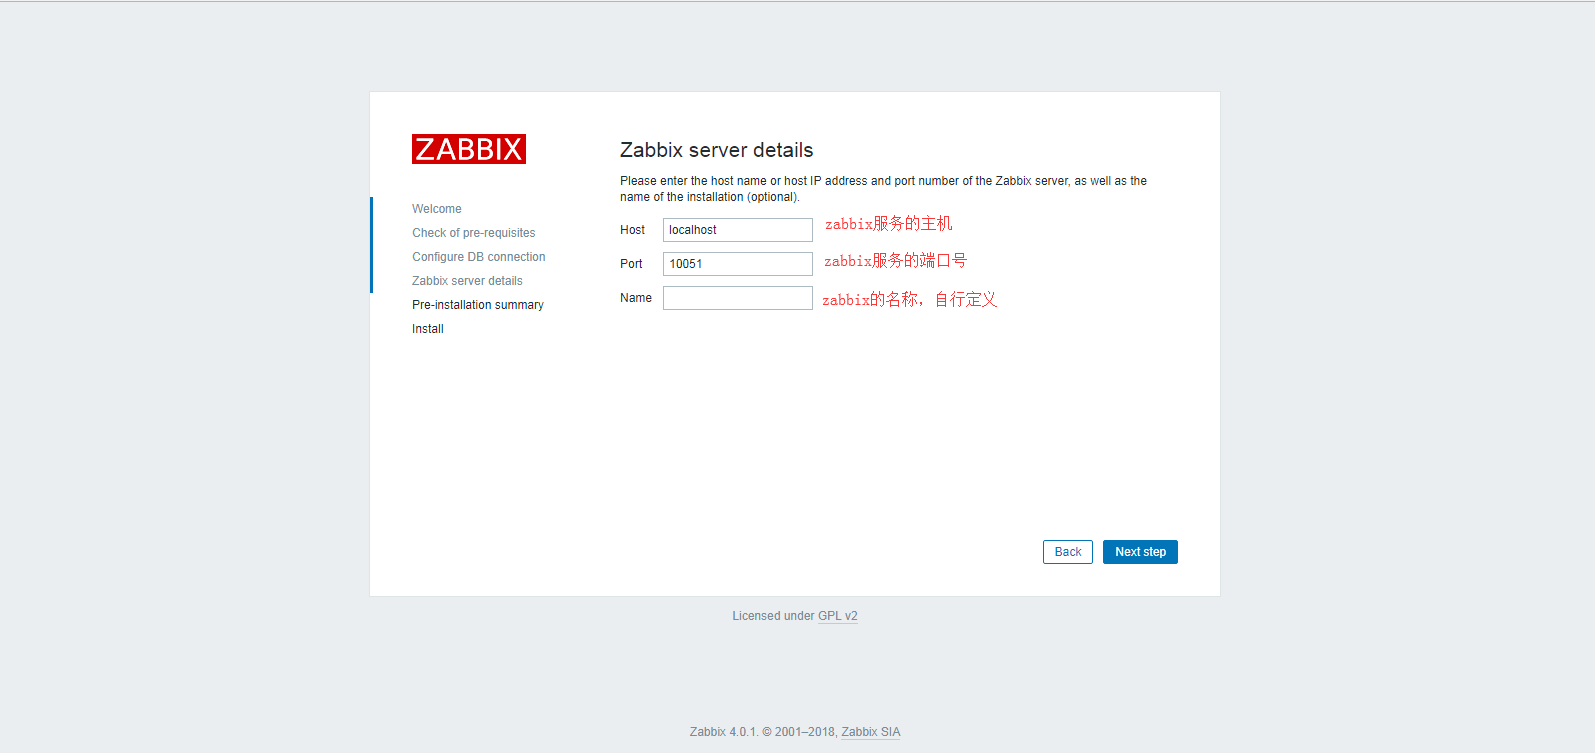Select Pre-installation summary step

pyautogui.click(x=478, y=305)
